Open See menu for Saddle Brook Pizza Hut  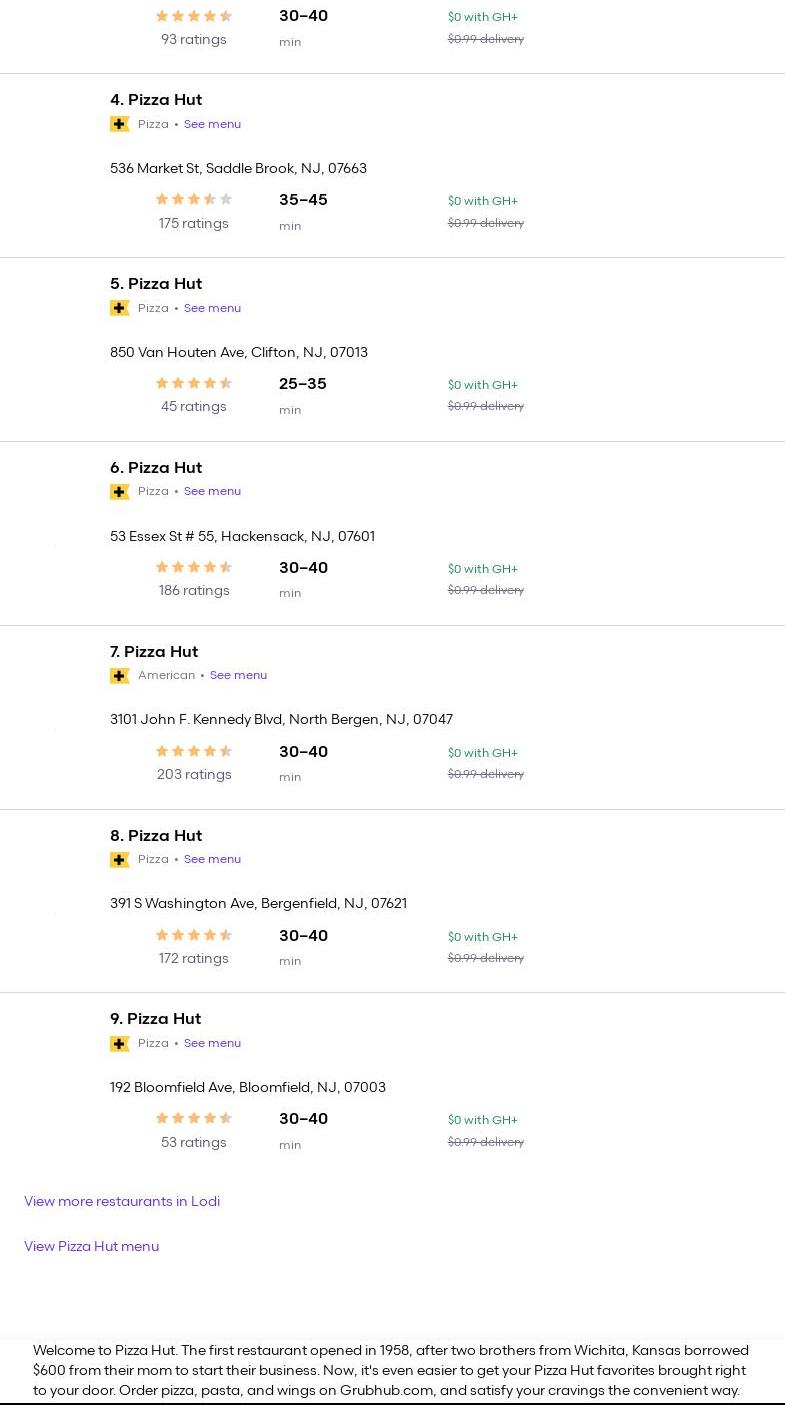tap(212, 124)
